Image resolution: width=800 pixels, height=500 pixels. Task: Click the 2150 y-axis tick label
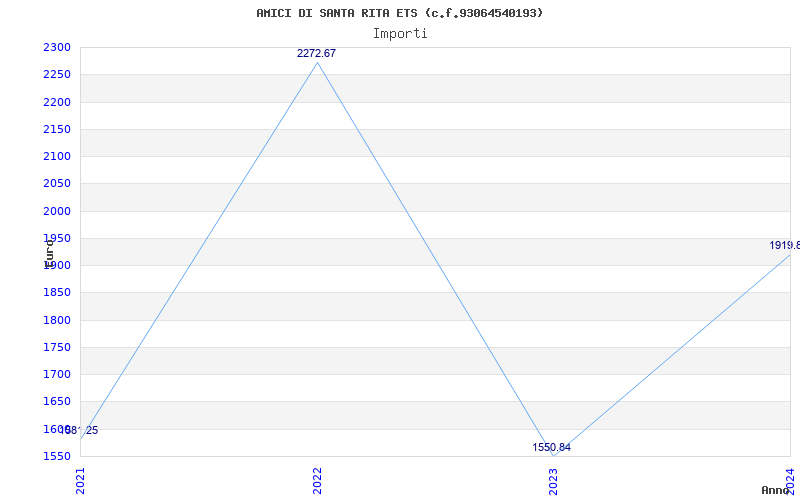[57, 129]
